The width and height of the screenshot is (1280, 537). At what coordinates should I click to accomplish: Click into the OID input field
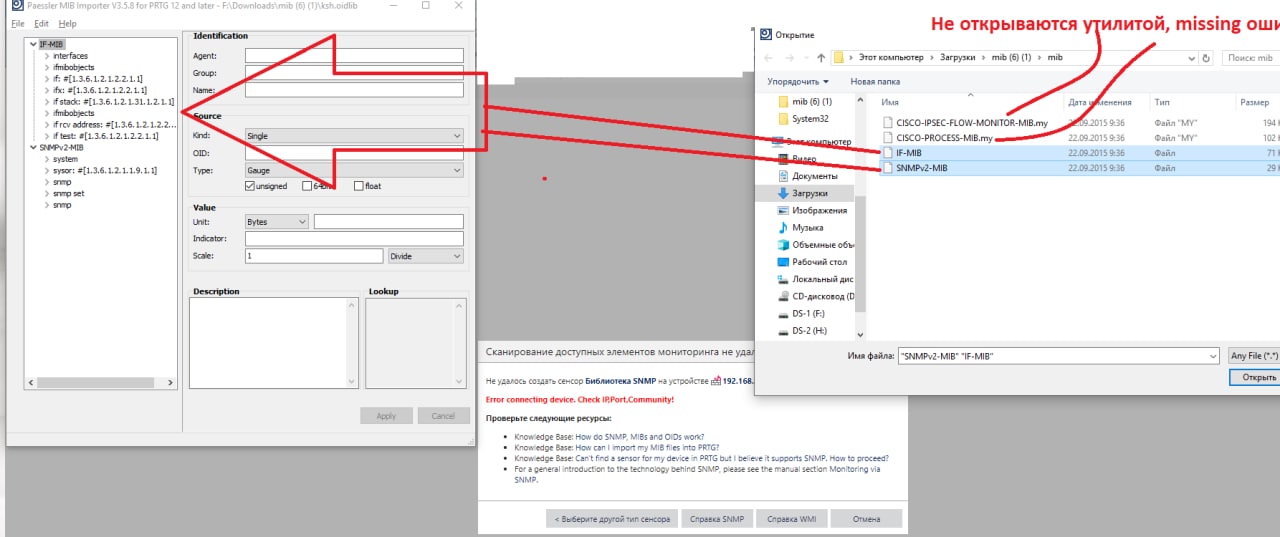click(354, 153)
